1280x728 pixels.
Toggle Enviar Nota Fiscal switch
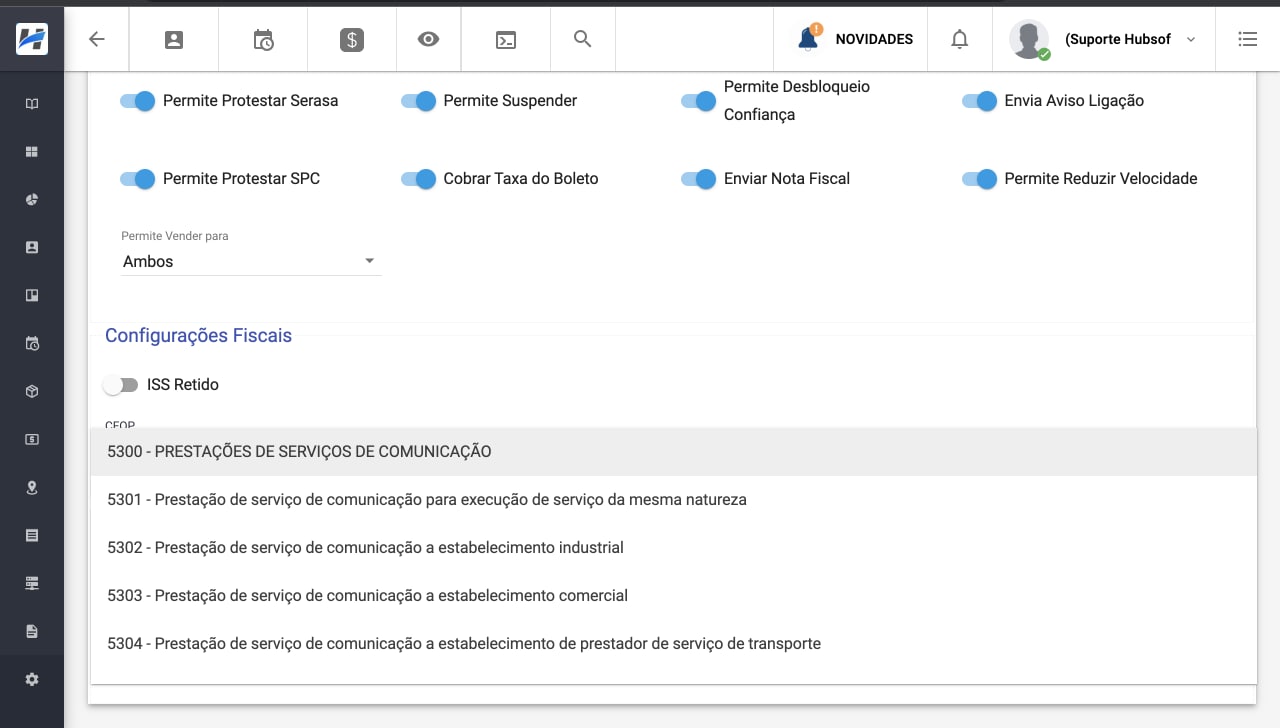[x=698, y=179]
